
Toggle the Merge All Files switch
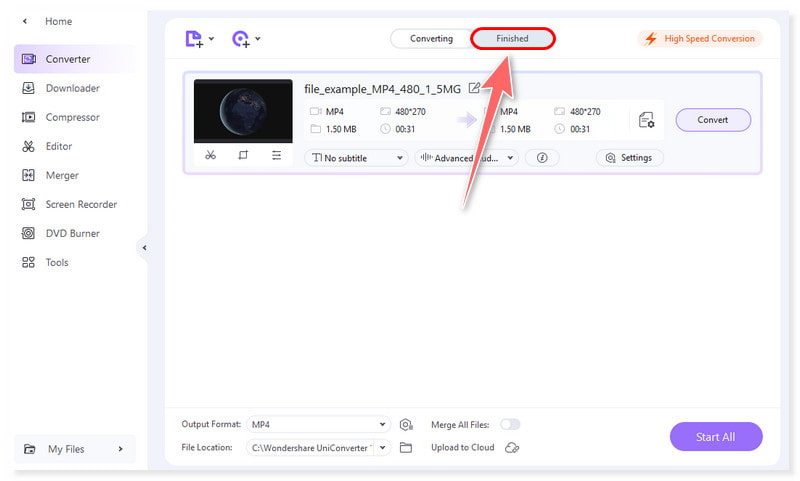pyautogui.click(x=510, y=425)
